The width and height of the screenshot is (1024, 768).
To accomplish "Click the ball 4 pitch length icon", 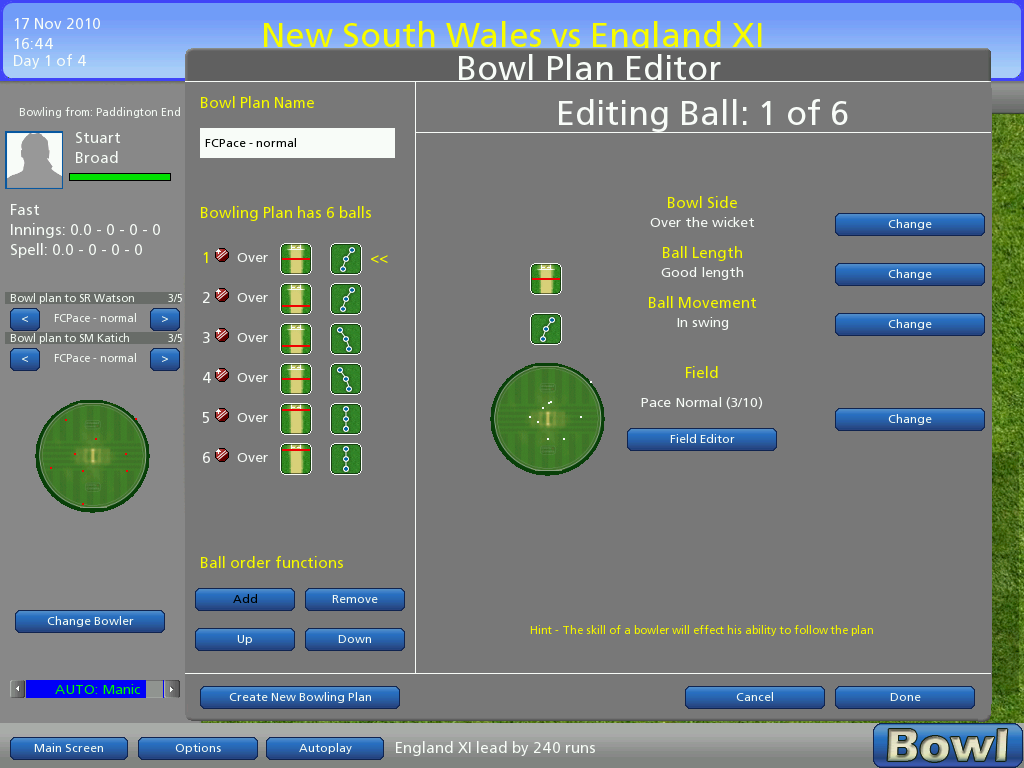I will (296, 379).
